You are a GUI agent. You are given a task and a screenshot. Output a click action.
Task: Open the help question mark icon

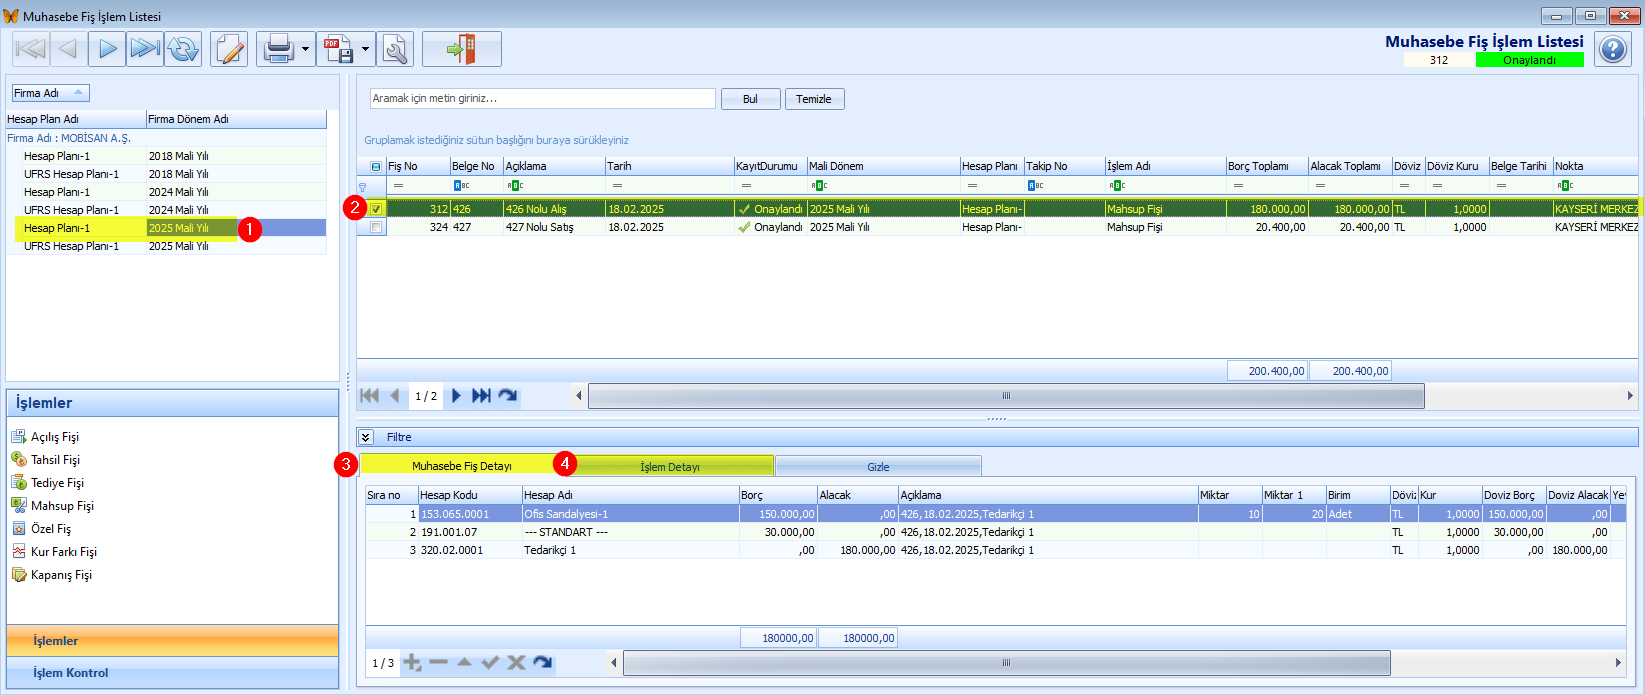click(x=1612, y=49)
